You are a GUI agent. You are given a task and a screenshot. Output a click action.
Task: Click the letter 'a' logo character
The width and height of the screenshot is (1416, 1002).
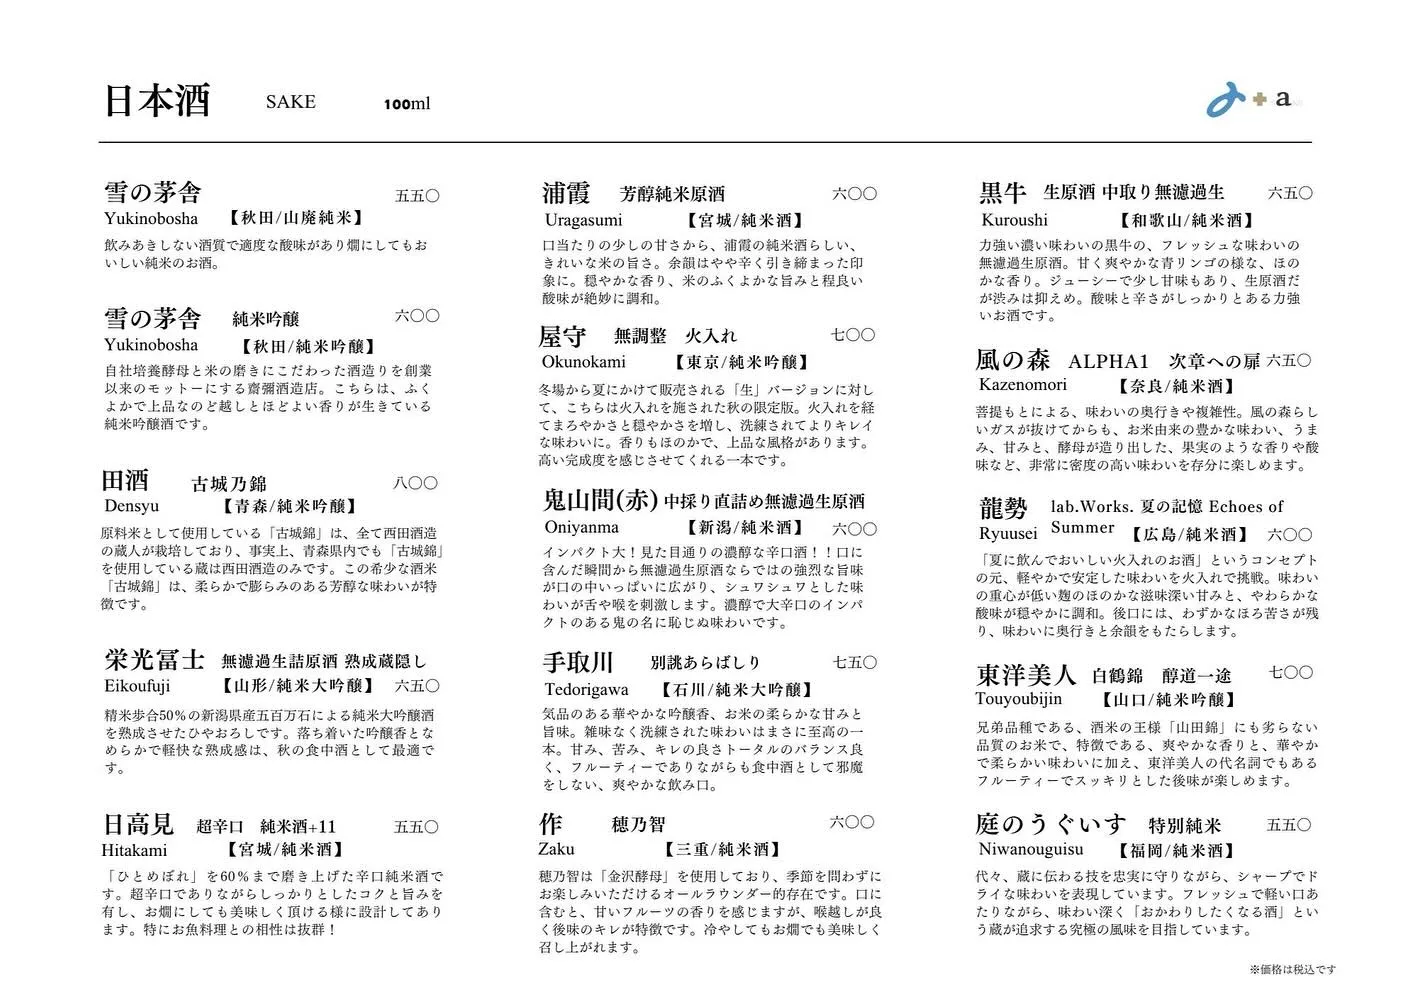point(1282,100)
